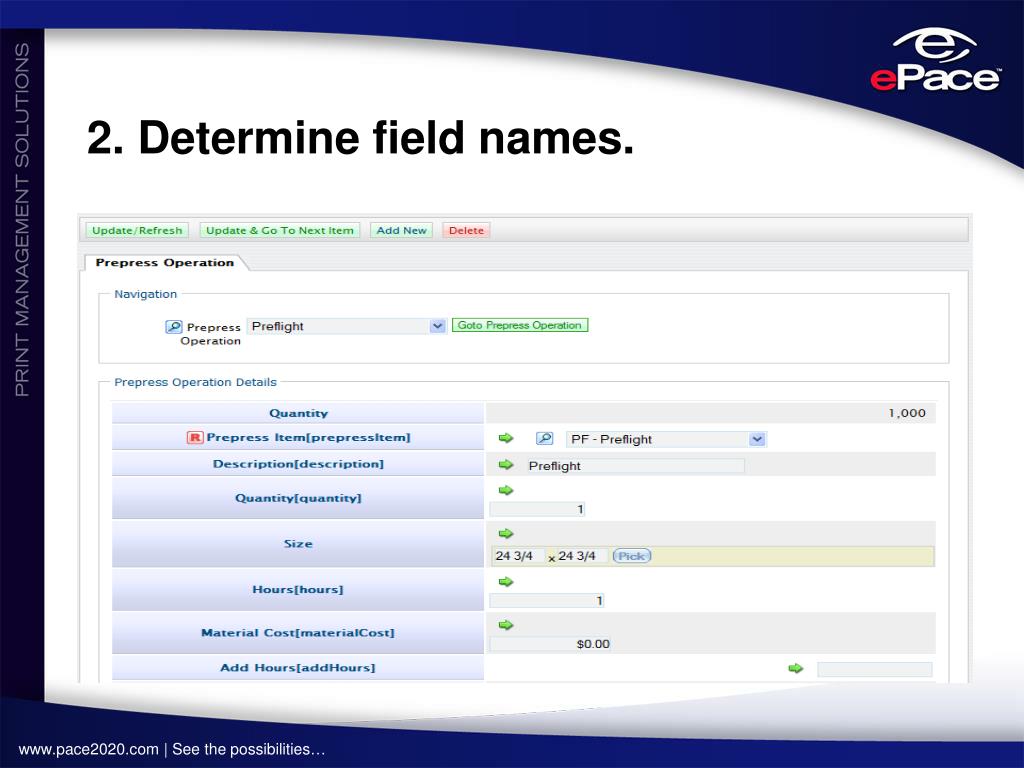Click the Description field containing Preflight
The height and width of the screenshot is (768, 1024).
tap(635, 466)
